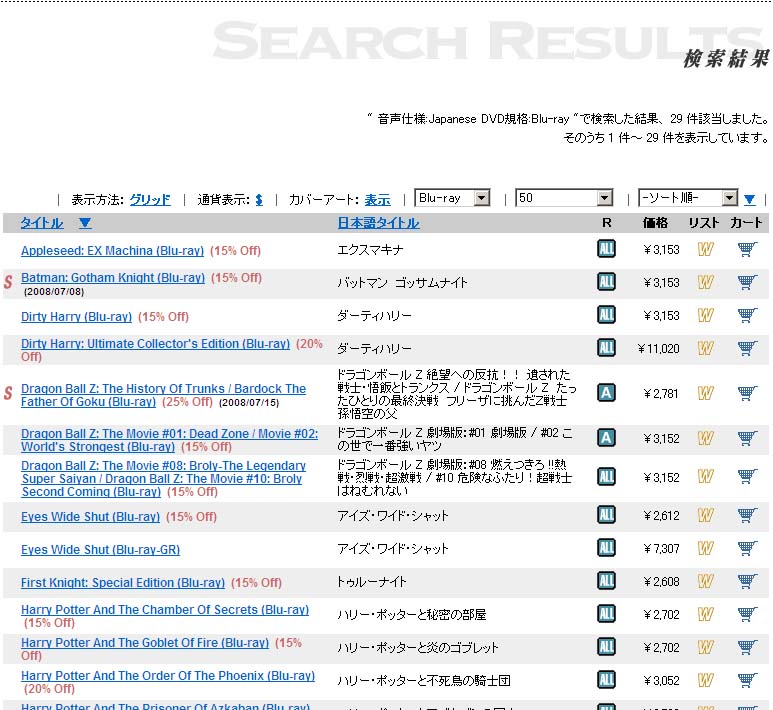Add Harry Potter Chamber Of Secrets to cart
The image size is (773, 710).
point(747,615)
